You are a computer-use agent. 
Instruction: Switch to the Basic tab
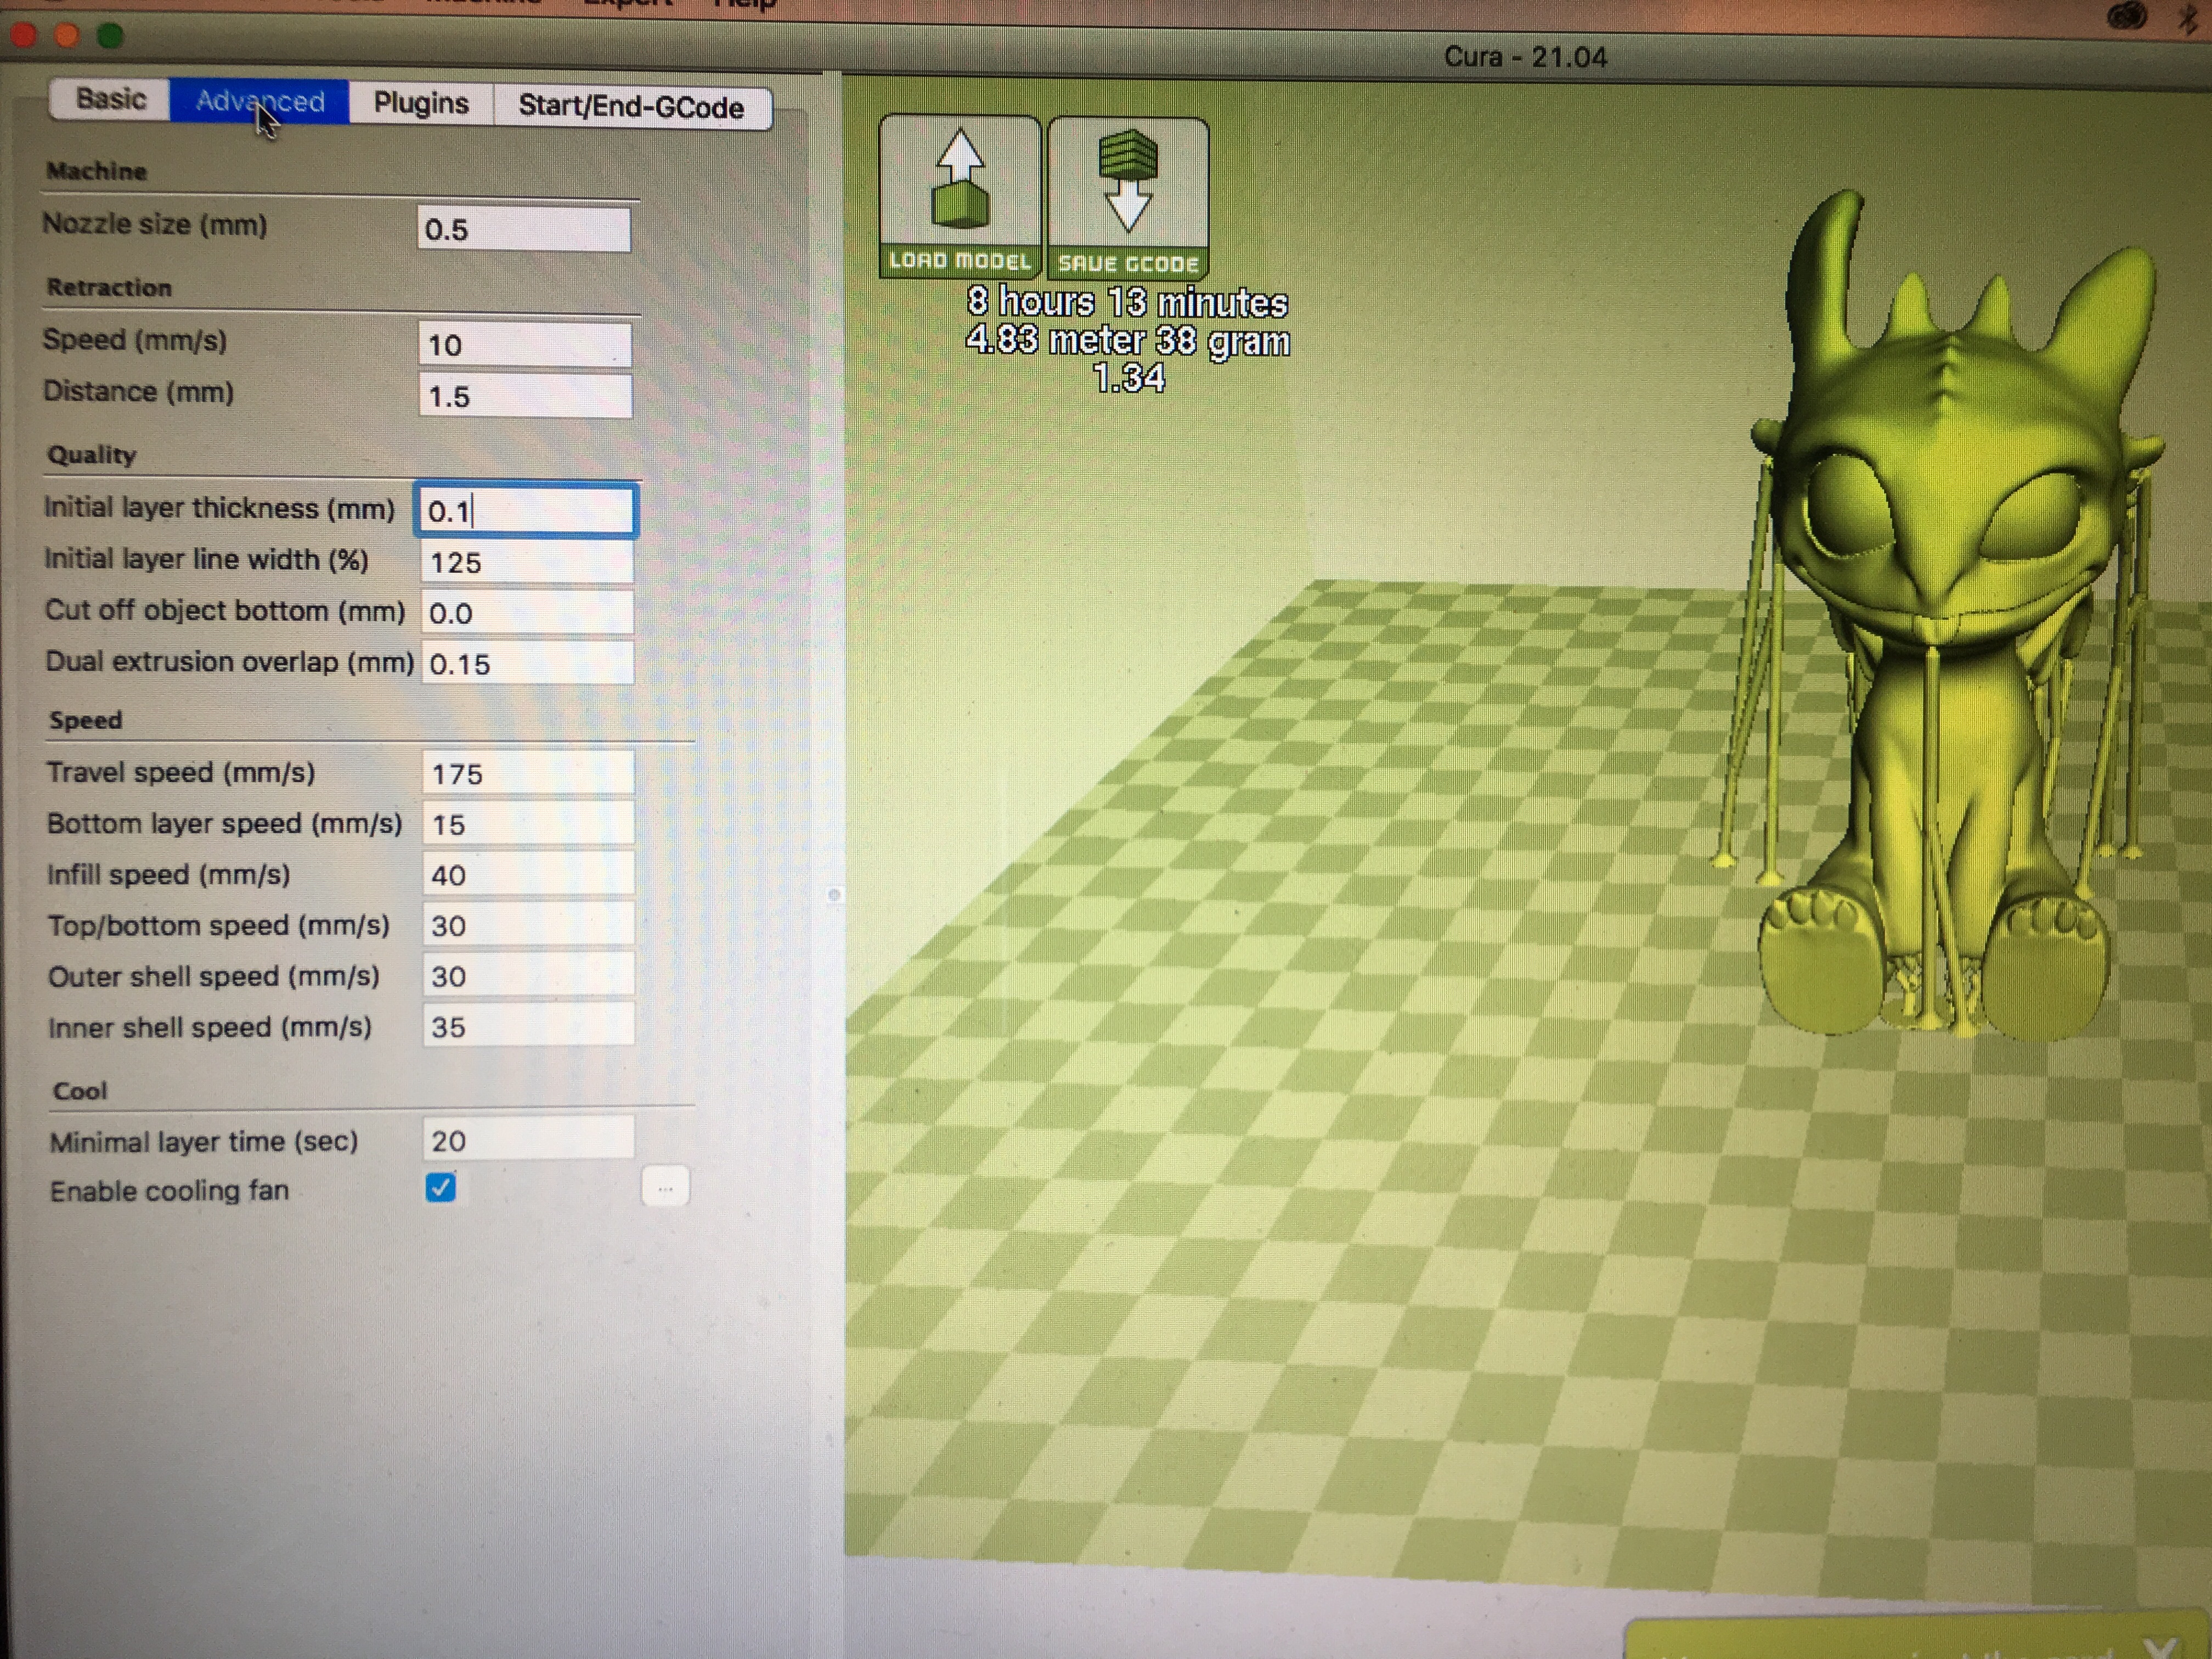110,99
